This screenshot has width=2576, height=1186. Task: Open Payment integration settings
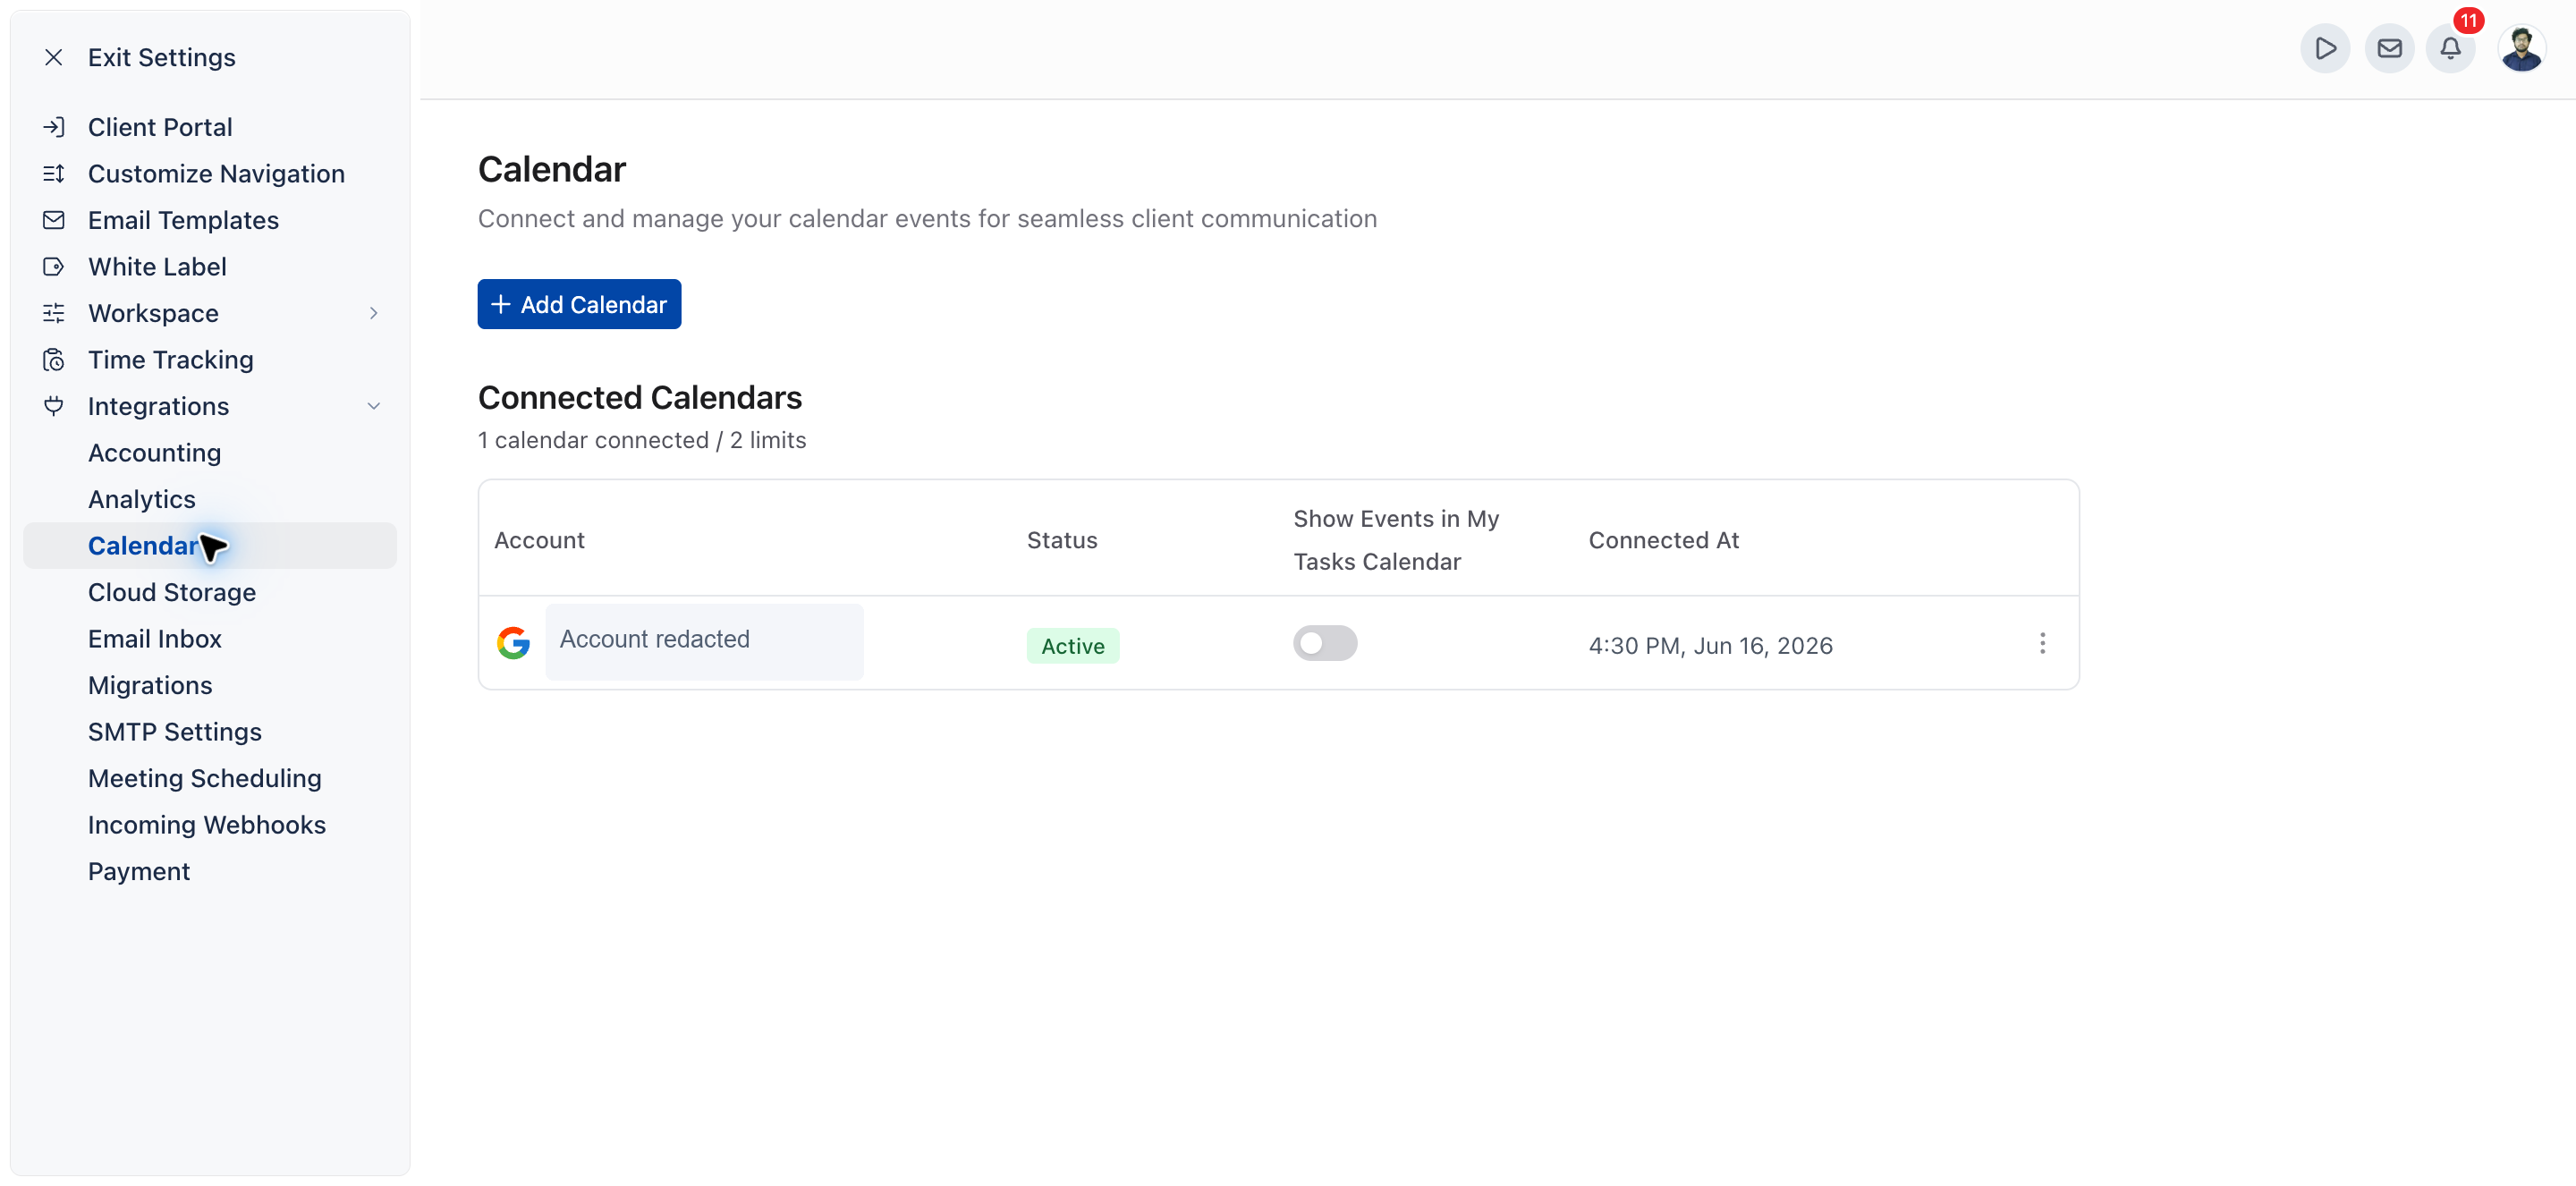click(x=139, y=871)
